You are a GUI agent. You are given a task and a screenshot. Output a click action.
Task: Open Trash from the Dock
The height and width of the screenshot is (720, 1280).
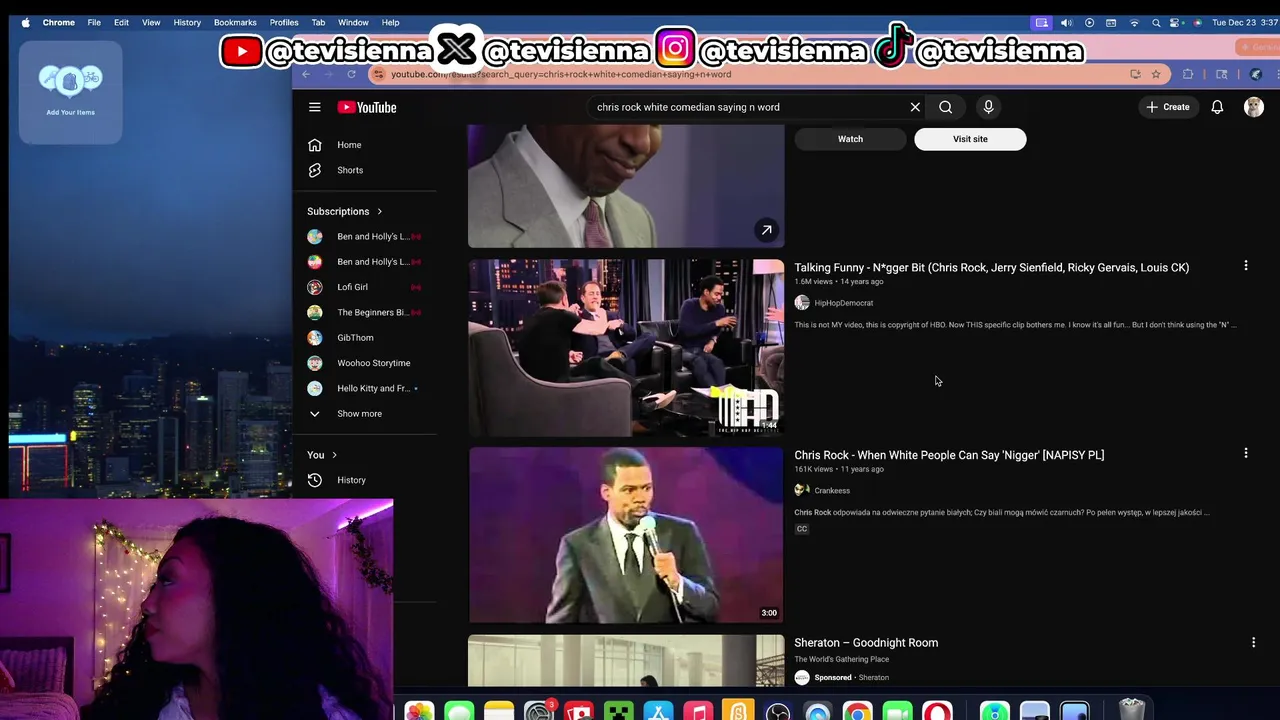pos(1131,711)
